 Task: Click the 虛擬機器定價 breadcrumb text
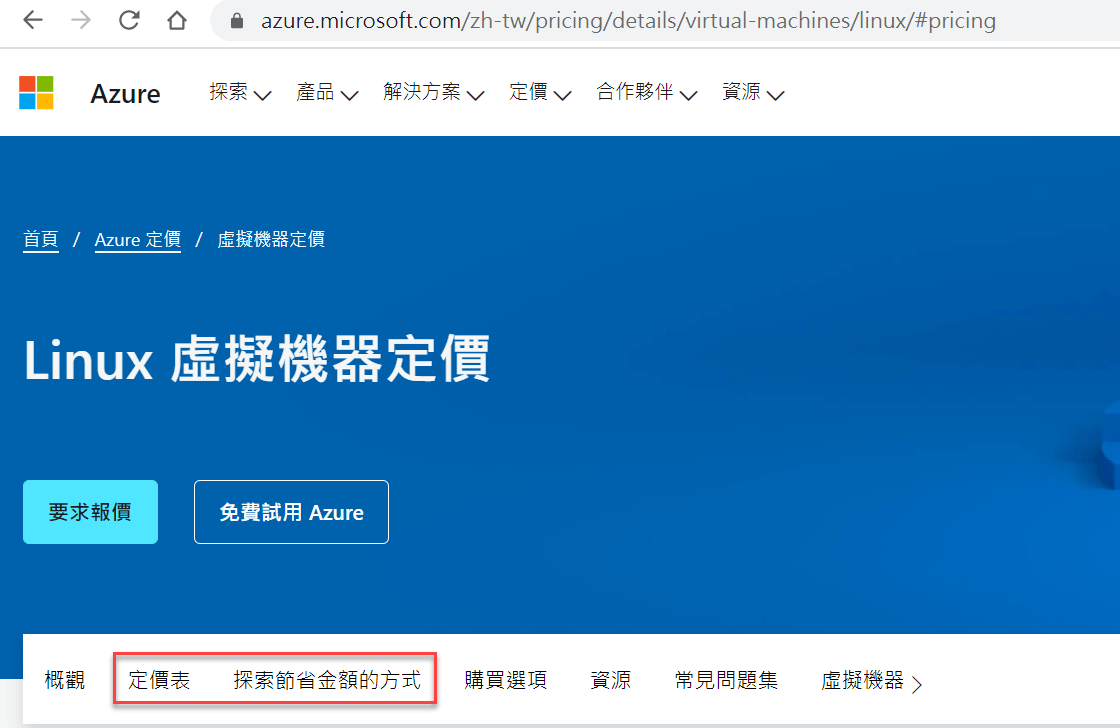271,239
